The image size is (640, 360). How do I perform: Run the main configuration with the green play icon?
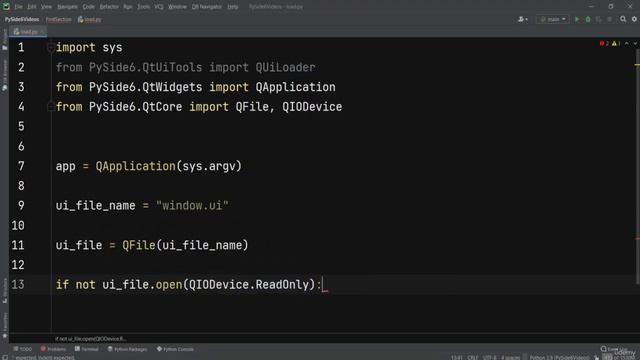click(x=577, y=19)
